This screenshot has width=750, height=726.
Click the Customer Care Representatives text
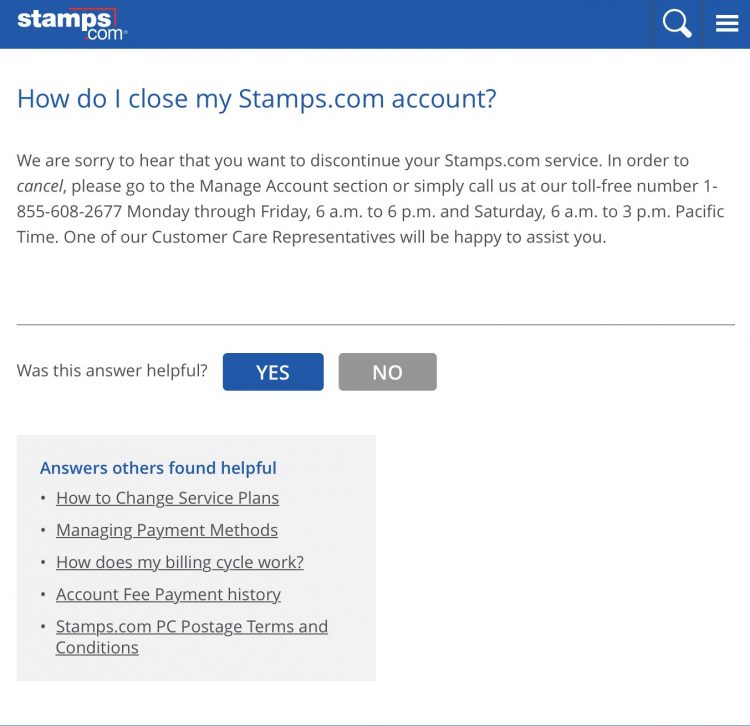(x=274, y=237)
